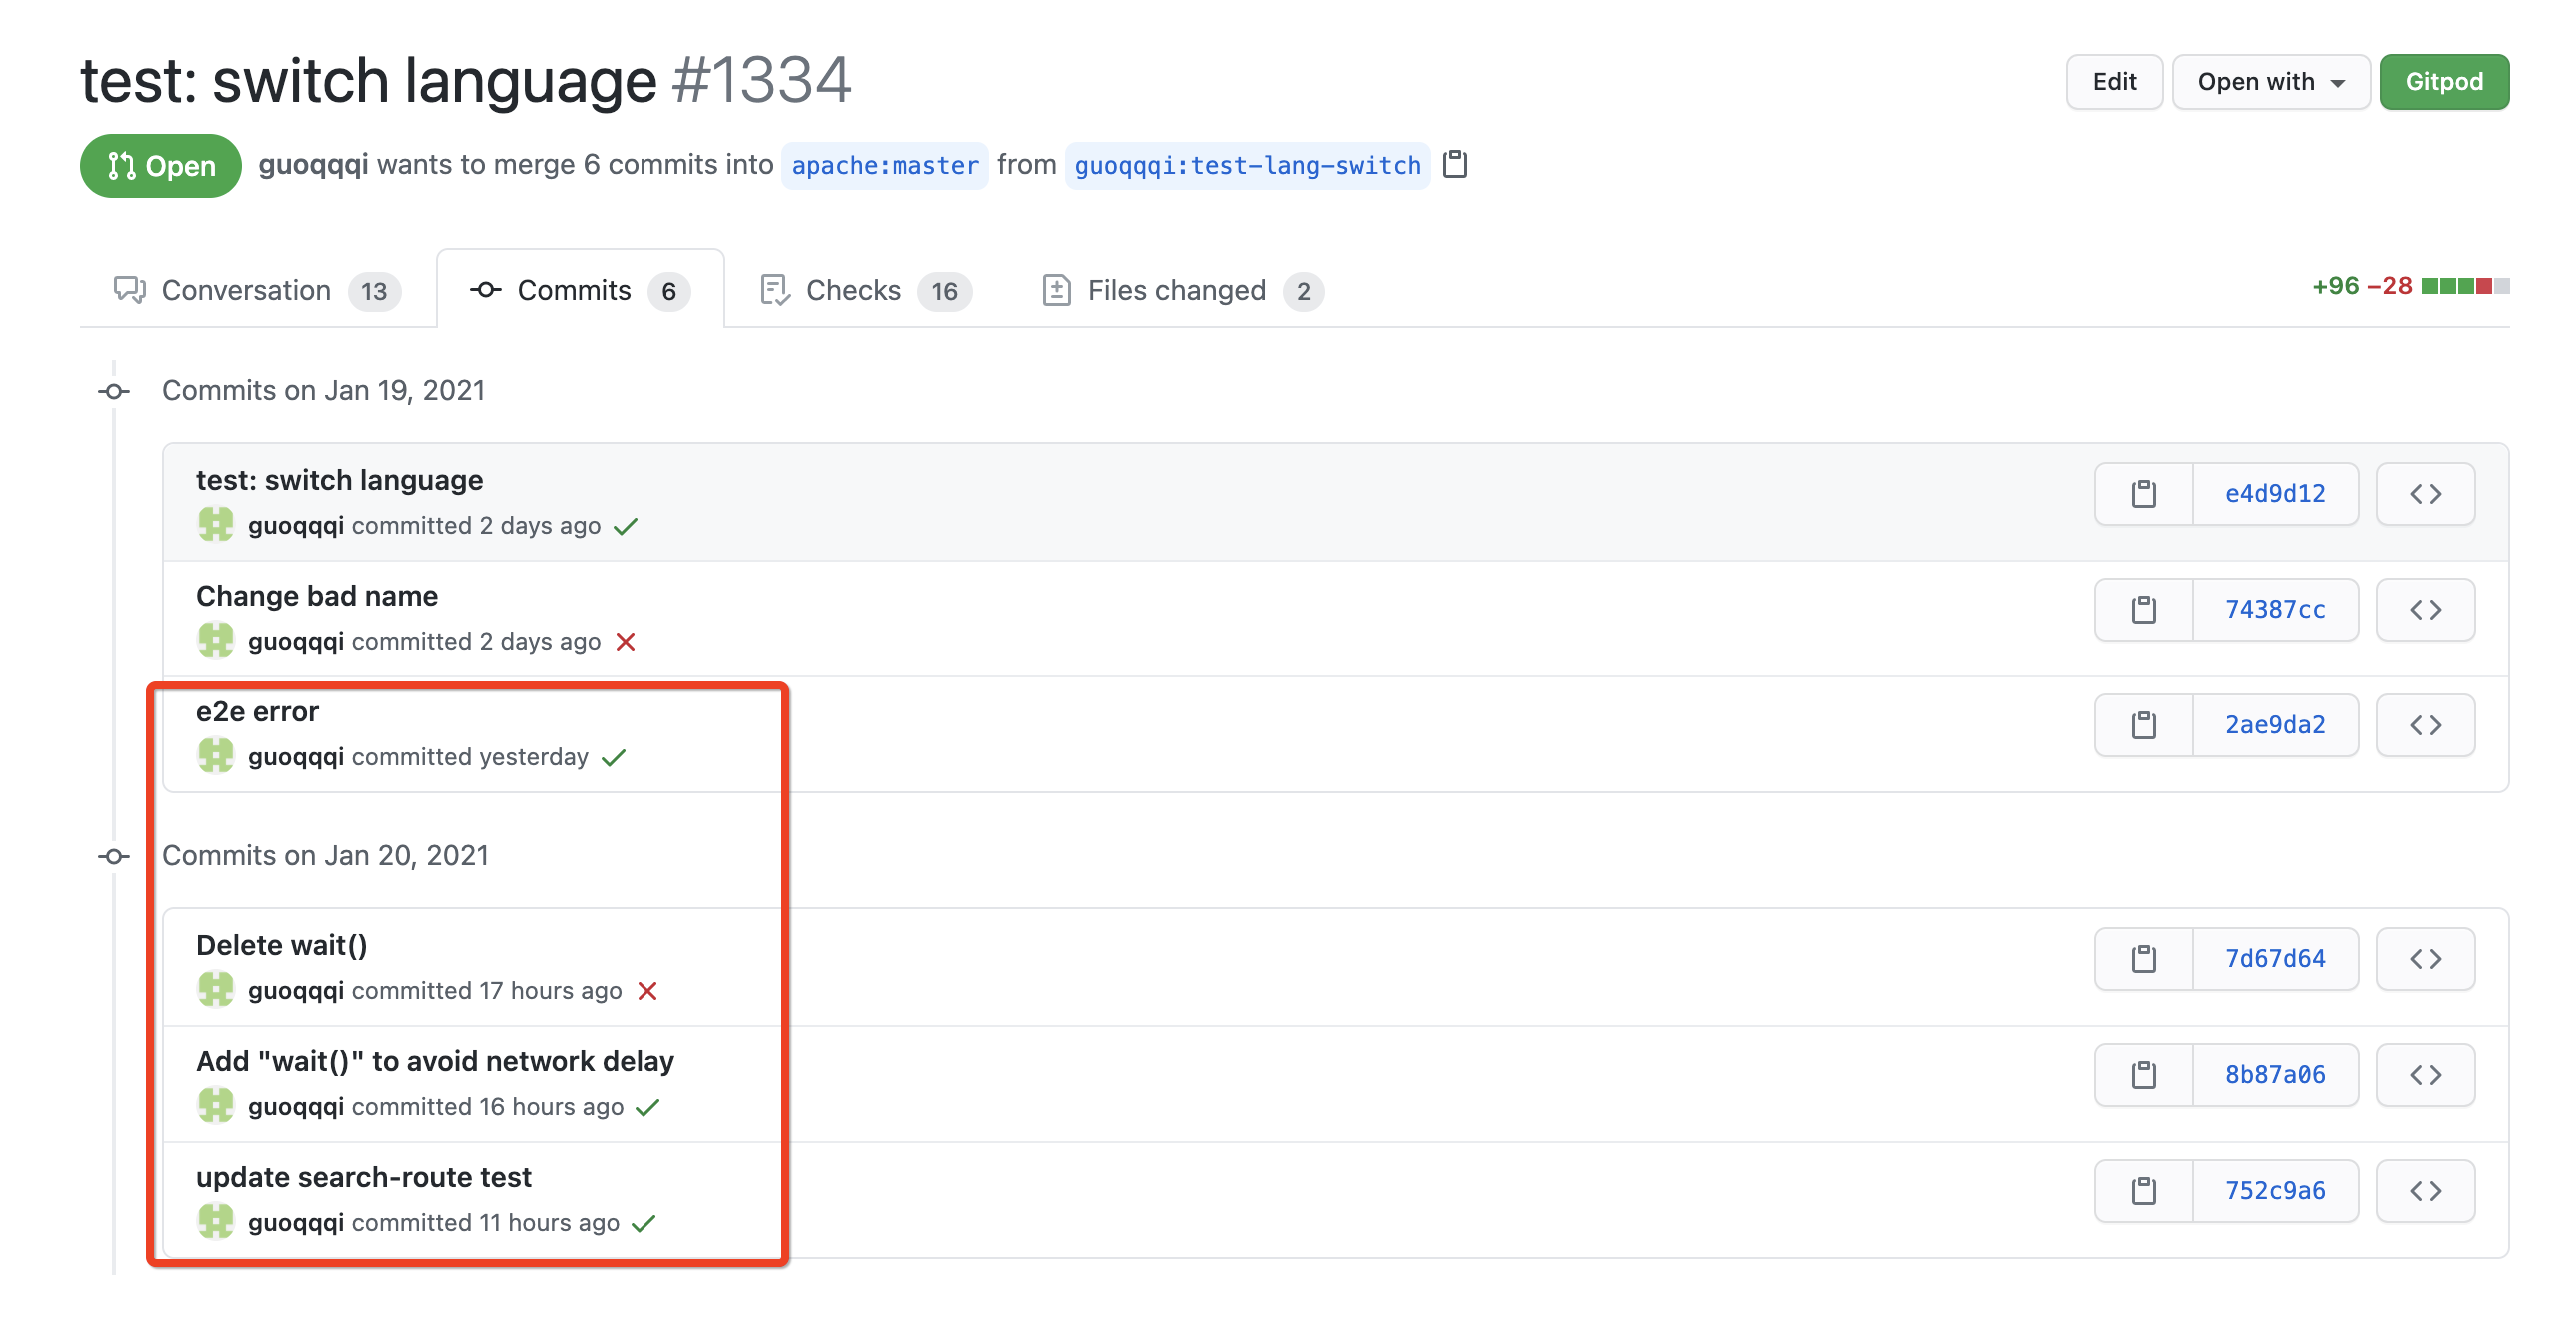Screen dimensions: 2576x1335
Task: Click the red X status on Delete wait()
Action: coord(647,991)
